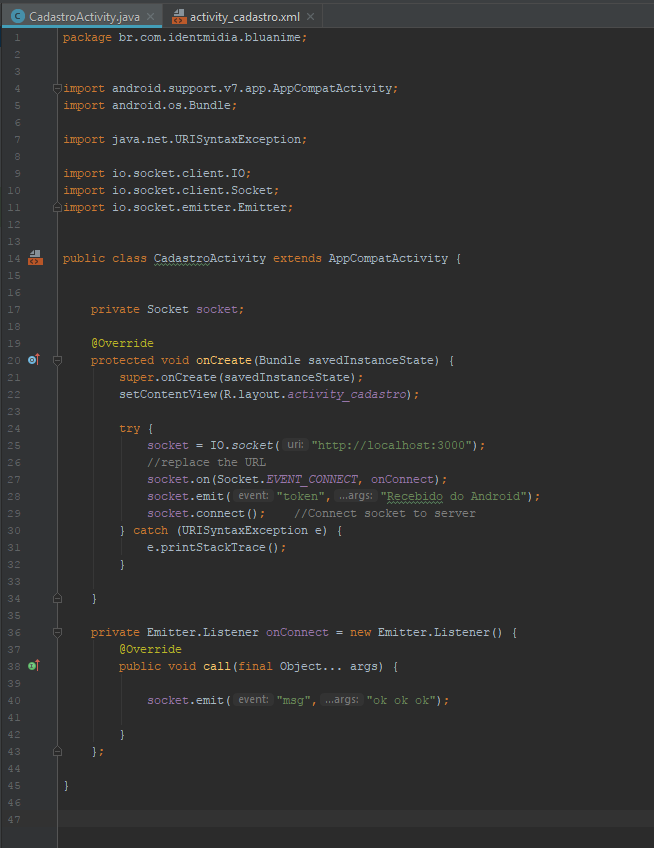Click the @Override annotation on line 19
This screenshot has height=848, width=654.
pos(122,343)
